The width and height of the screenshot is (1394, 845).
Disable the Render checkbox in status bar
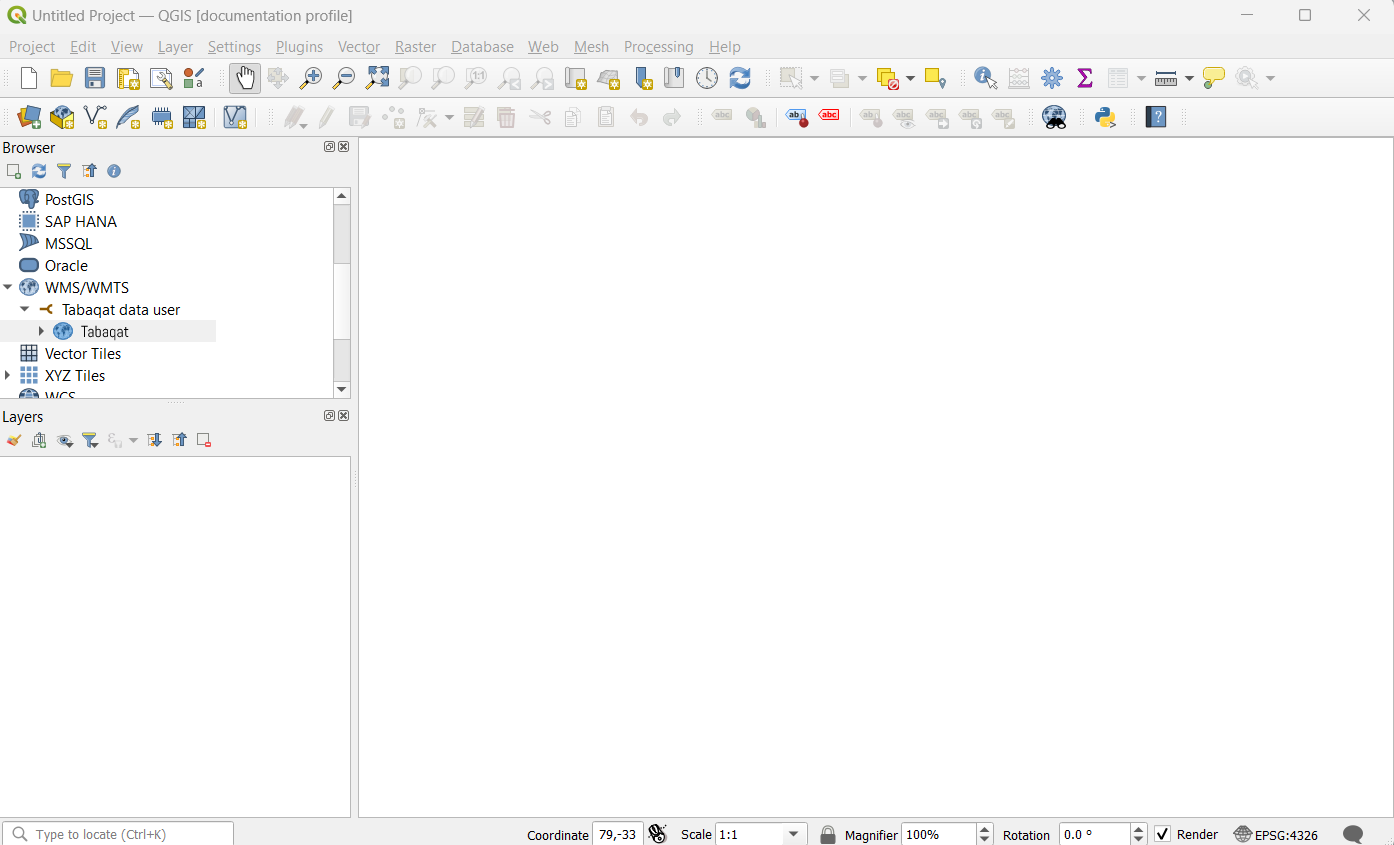pyautogui.click(x=1163, y=833)
